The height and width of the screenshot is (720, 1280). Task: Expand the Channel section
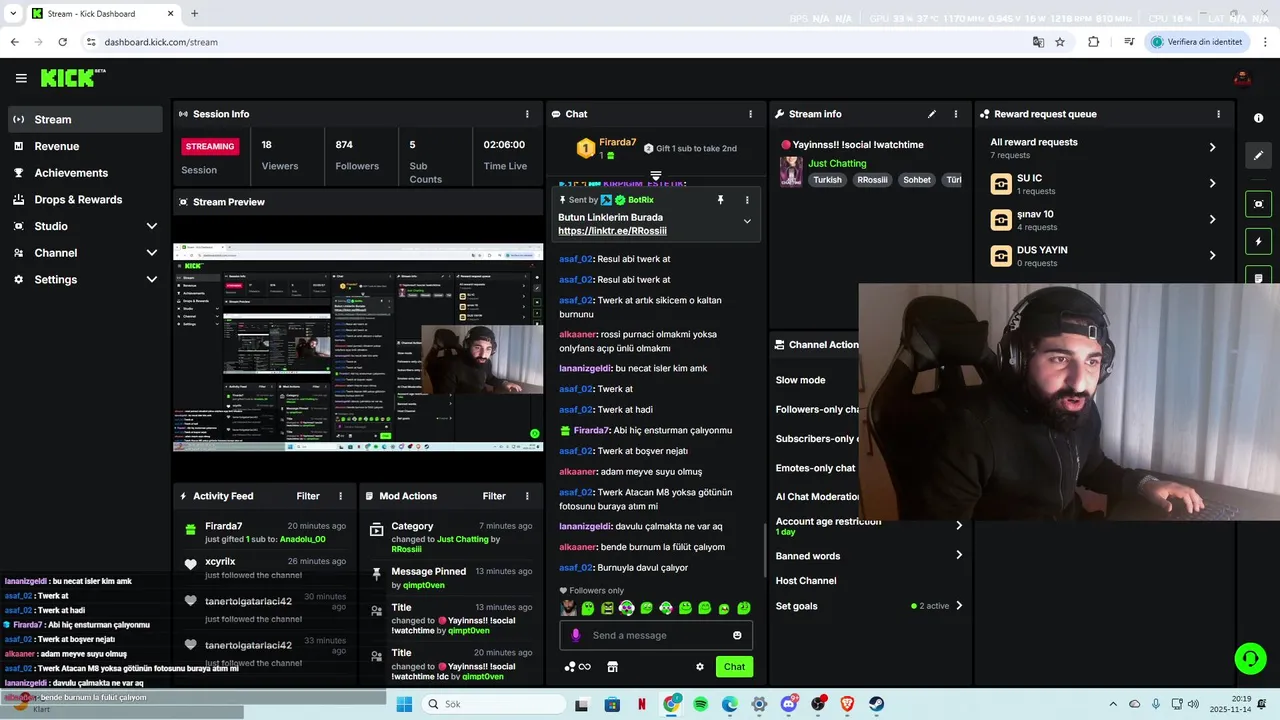pos(85,253)
